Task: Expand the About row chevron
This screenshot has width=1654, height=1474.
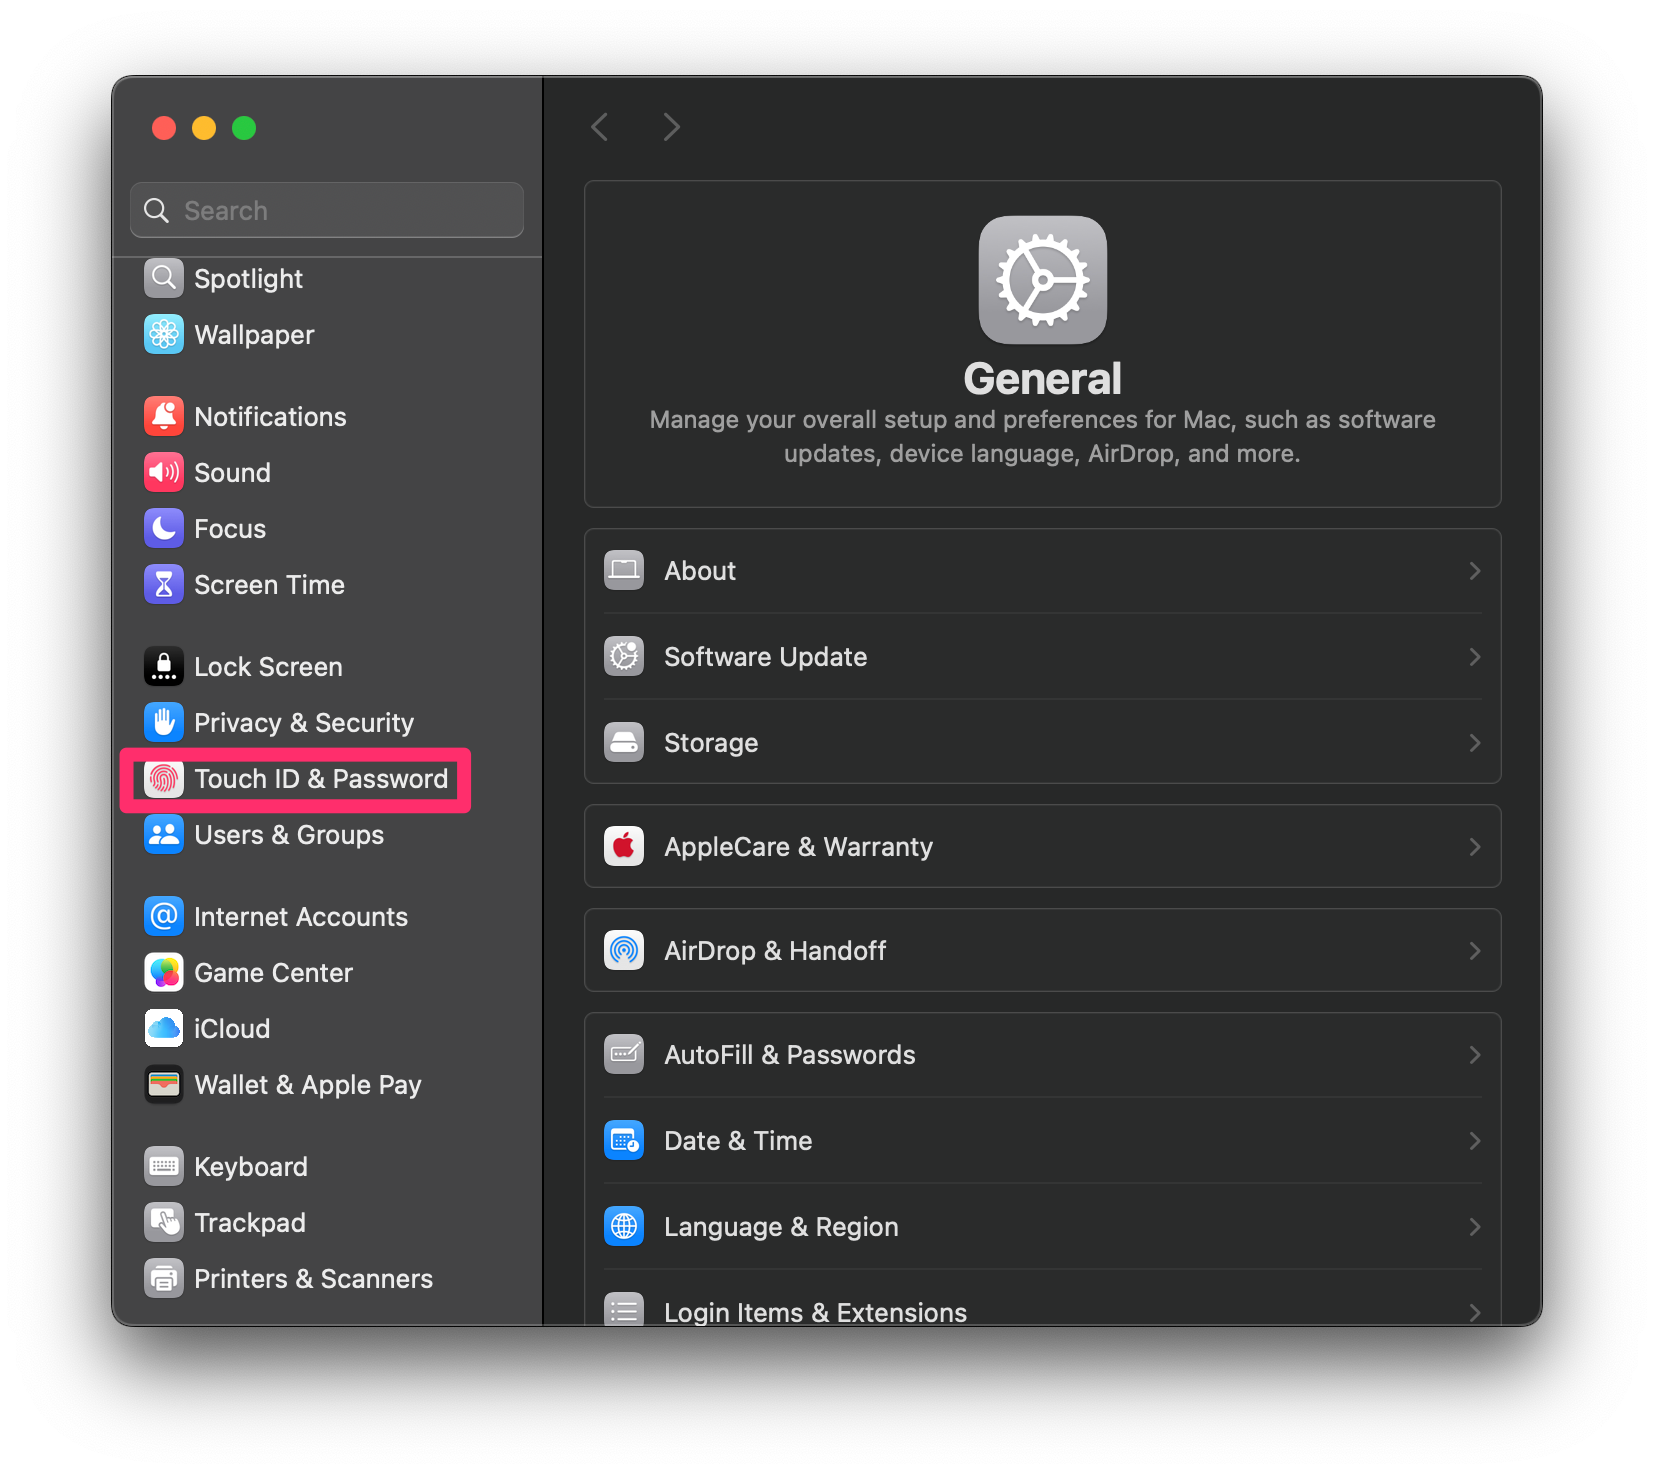Action: pos(1474,570)
